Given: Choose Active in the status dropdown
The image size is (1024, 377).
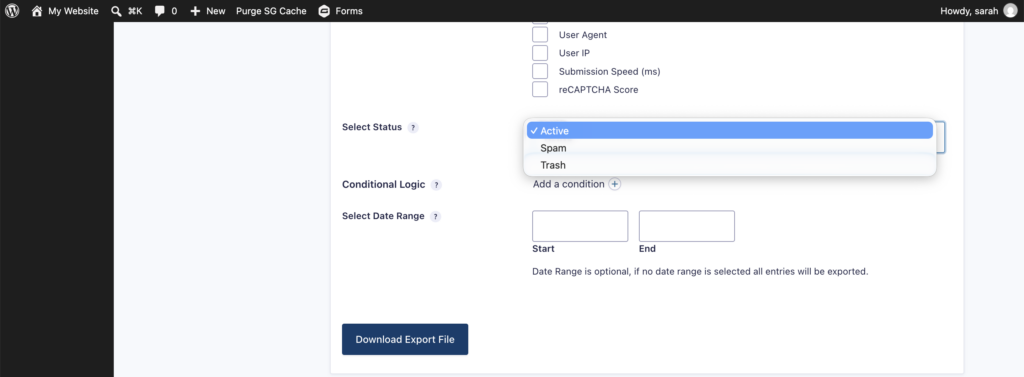Looking at the screenshot, I should pos(729,131).
